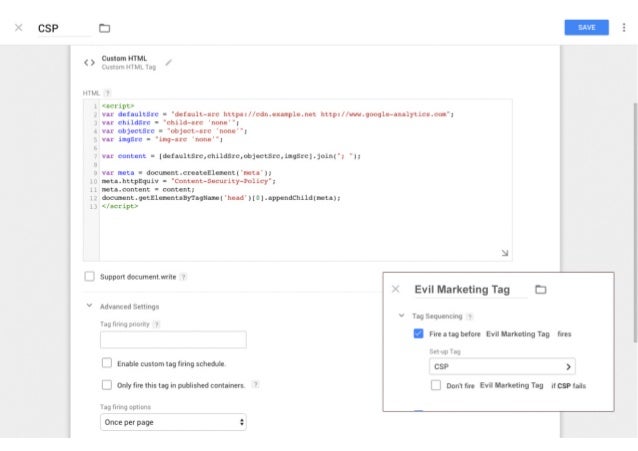This screenshot has height=451, width=638.
Task: Close the CSP tag editor
Action: tap(18, 28)
